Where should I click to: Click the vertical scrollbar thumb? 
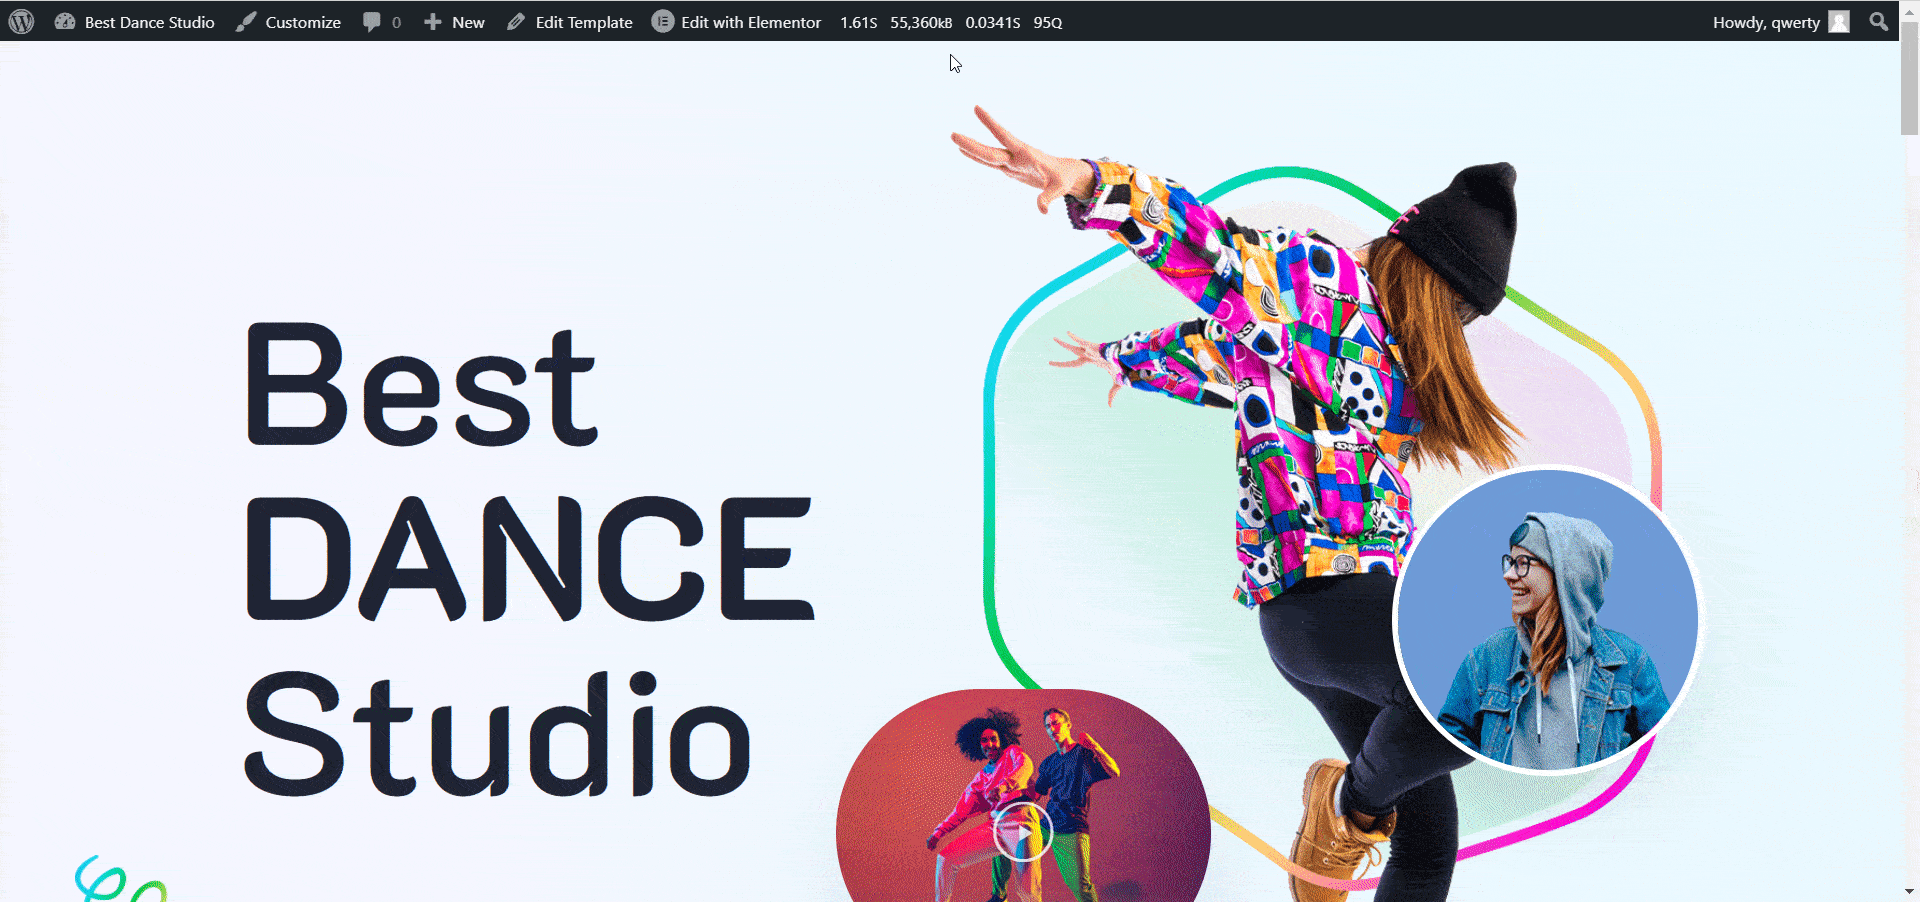coord(1909,80)
